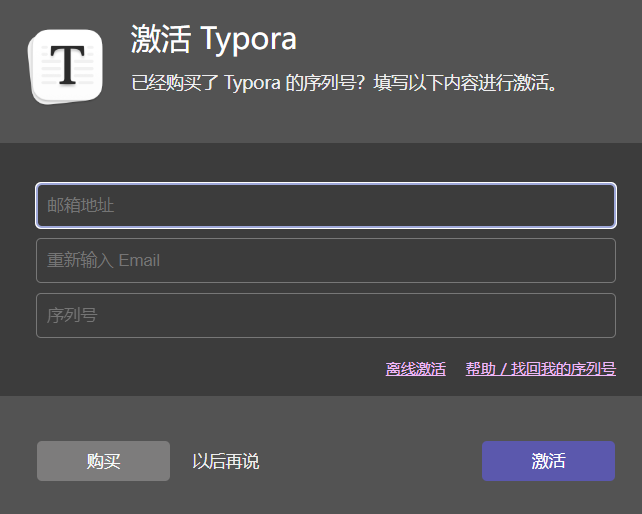Click the subtitle 已经购买了 Typora 的序列号
The width and height of the screenshot is (642, 514).
pyautogui.click(x=248, y=82)
